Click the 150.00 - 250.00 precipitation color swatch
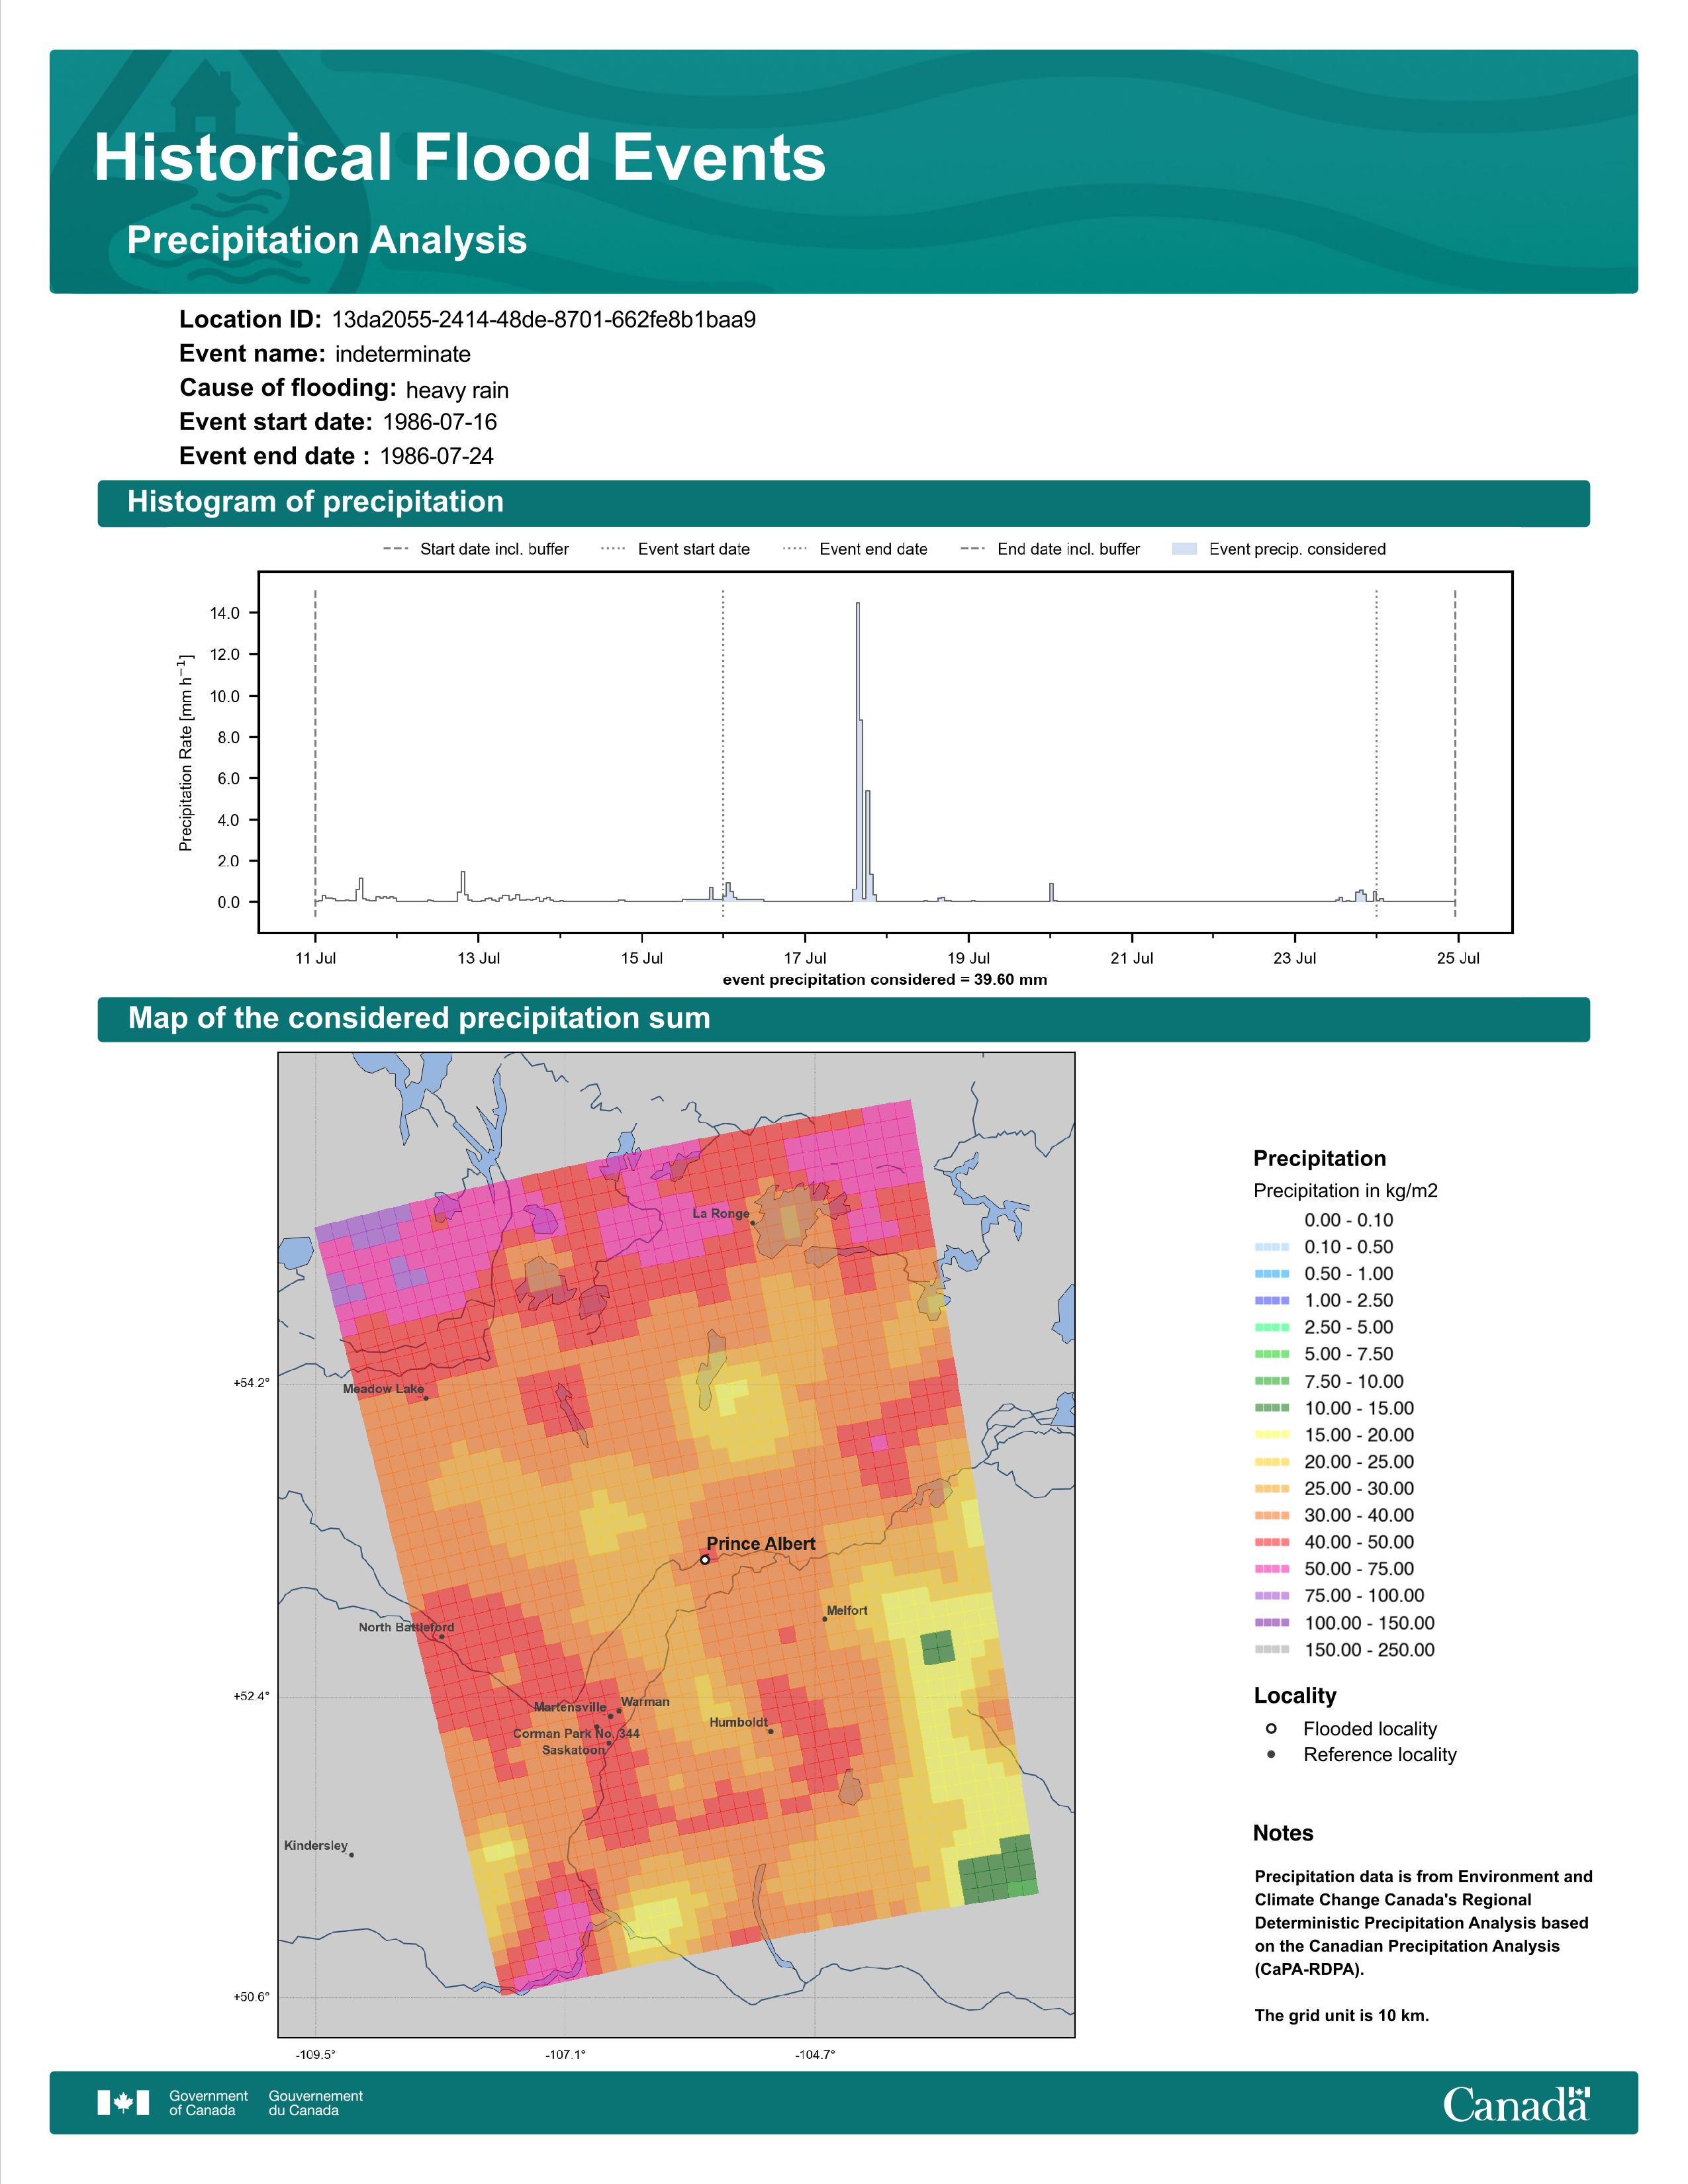 [1272, 1650]
